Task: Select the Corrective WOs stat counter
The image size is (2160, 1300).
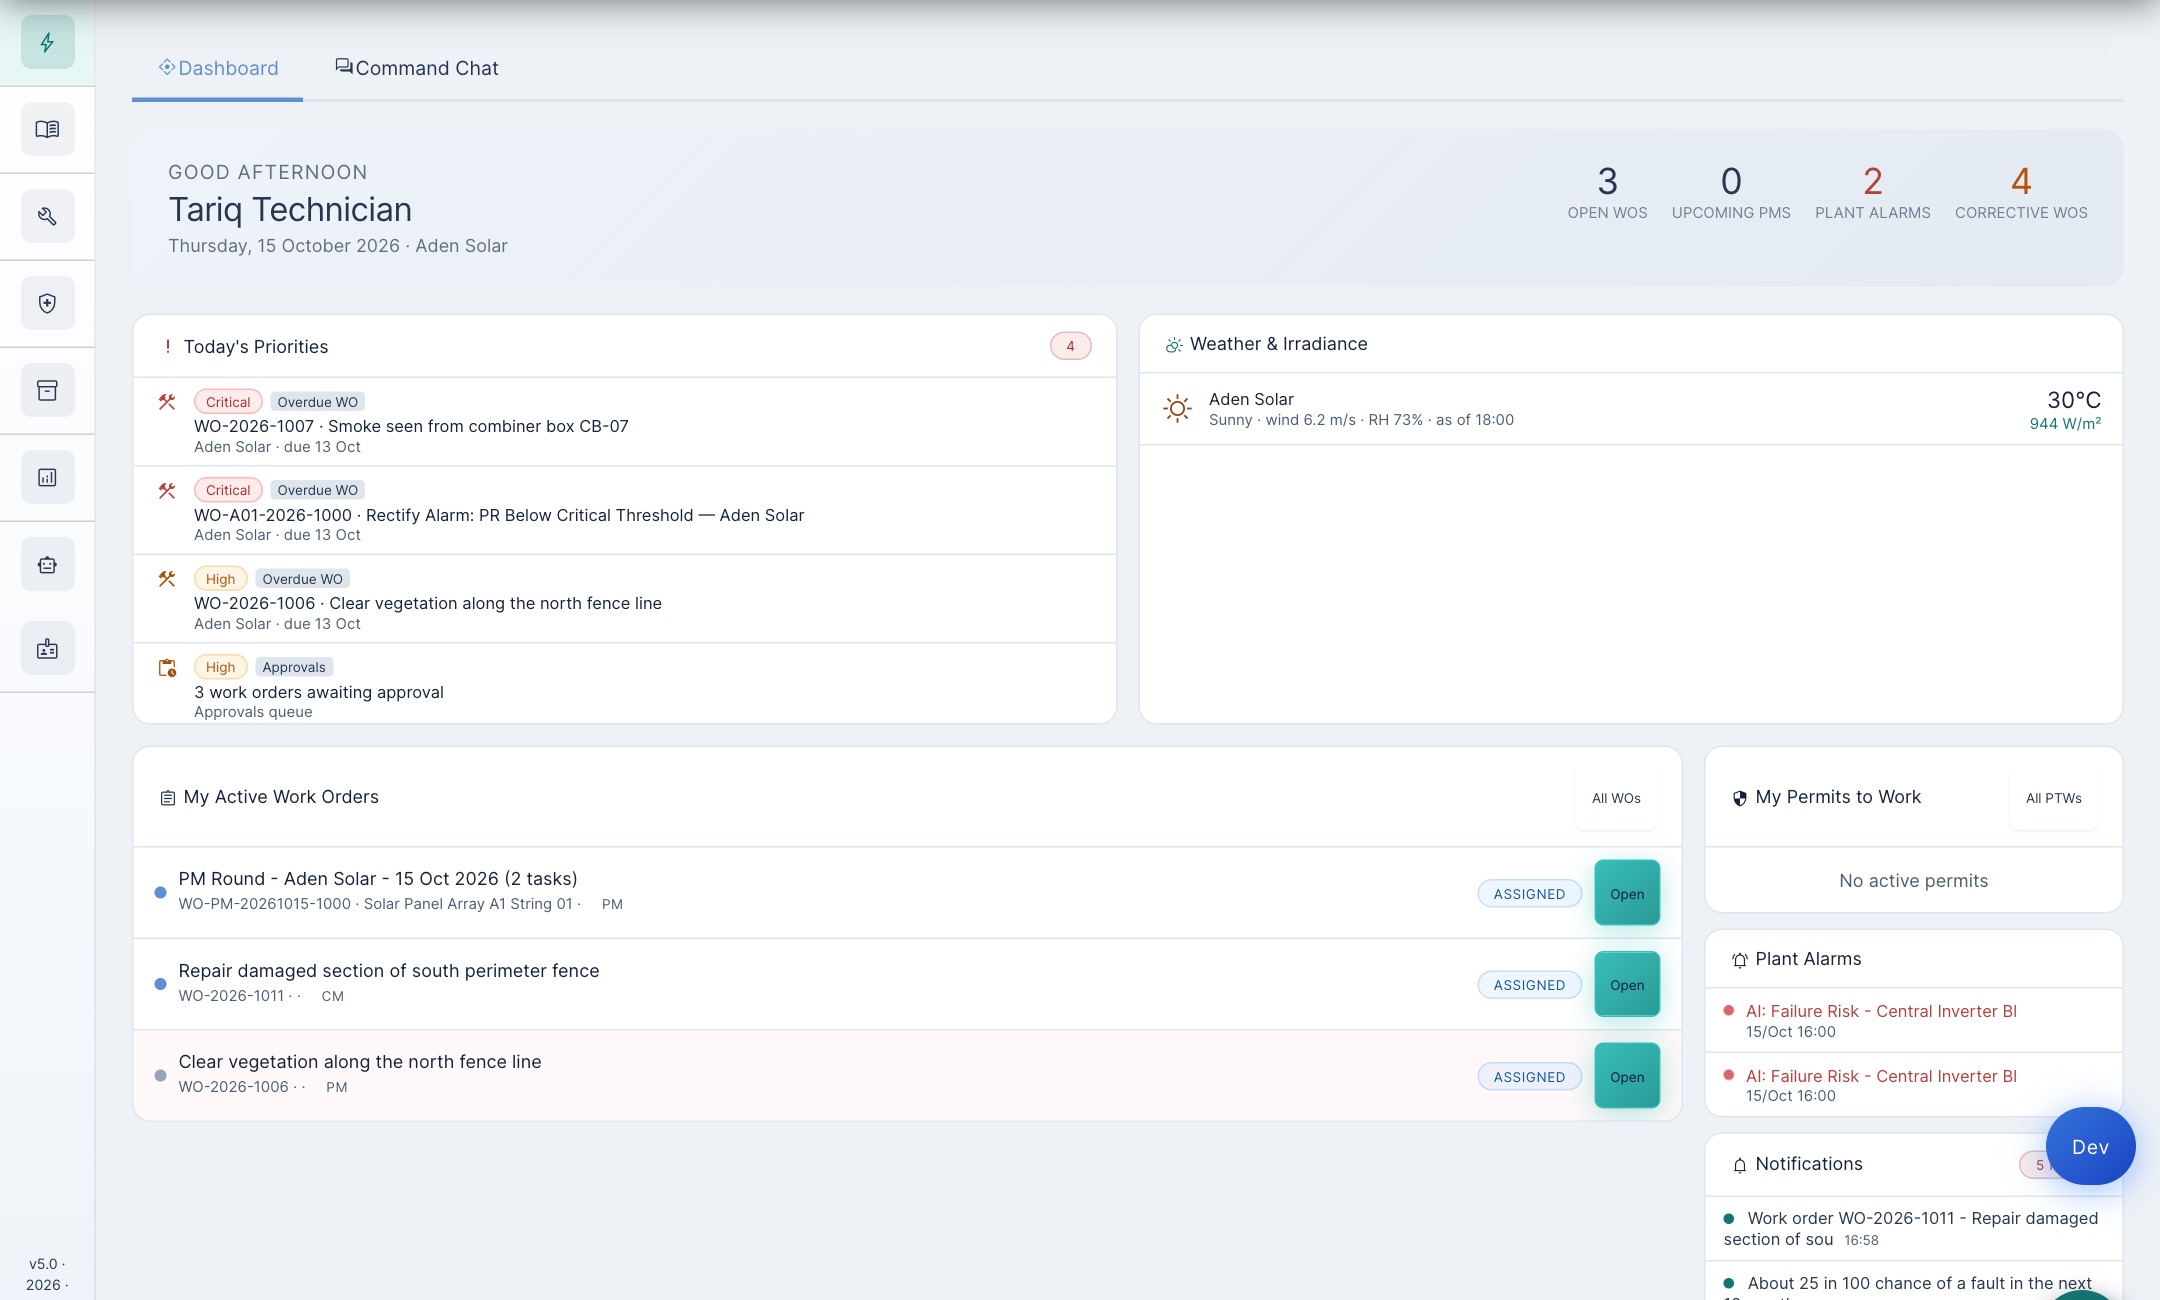Action: (2021, 192)
